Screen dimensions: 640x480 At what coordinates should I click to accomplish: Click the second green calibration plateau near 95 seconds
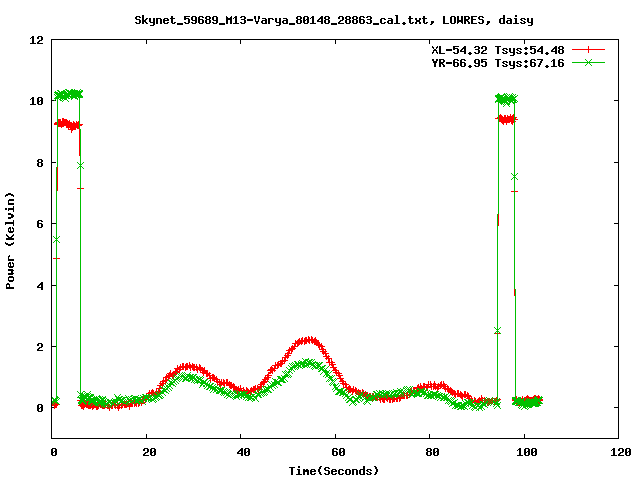(506, 99)
